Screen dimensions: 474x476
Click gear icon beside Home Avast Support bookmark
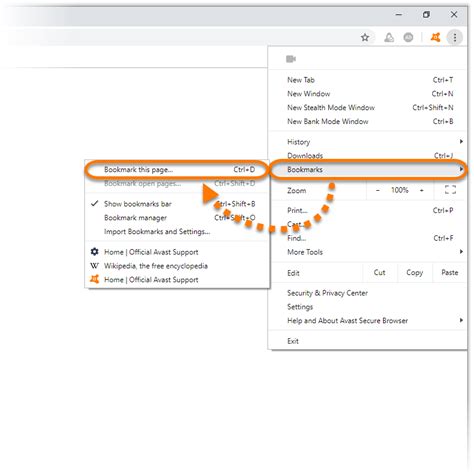click(x=94, y=252)
